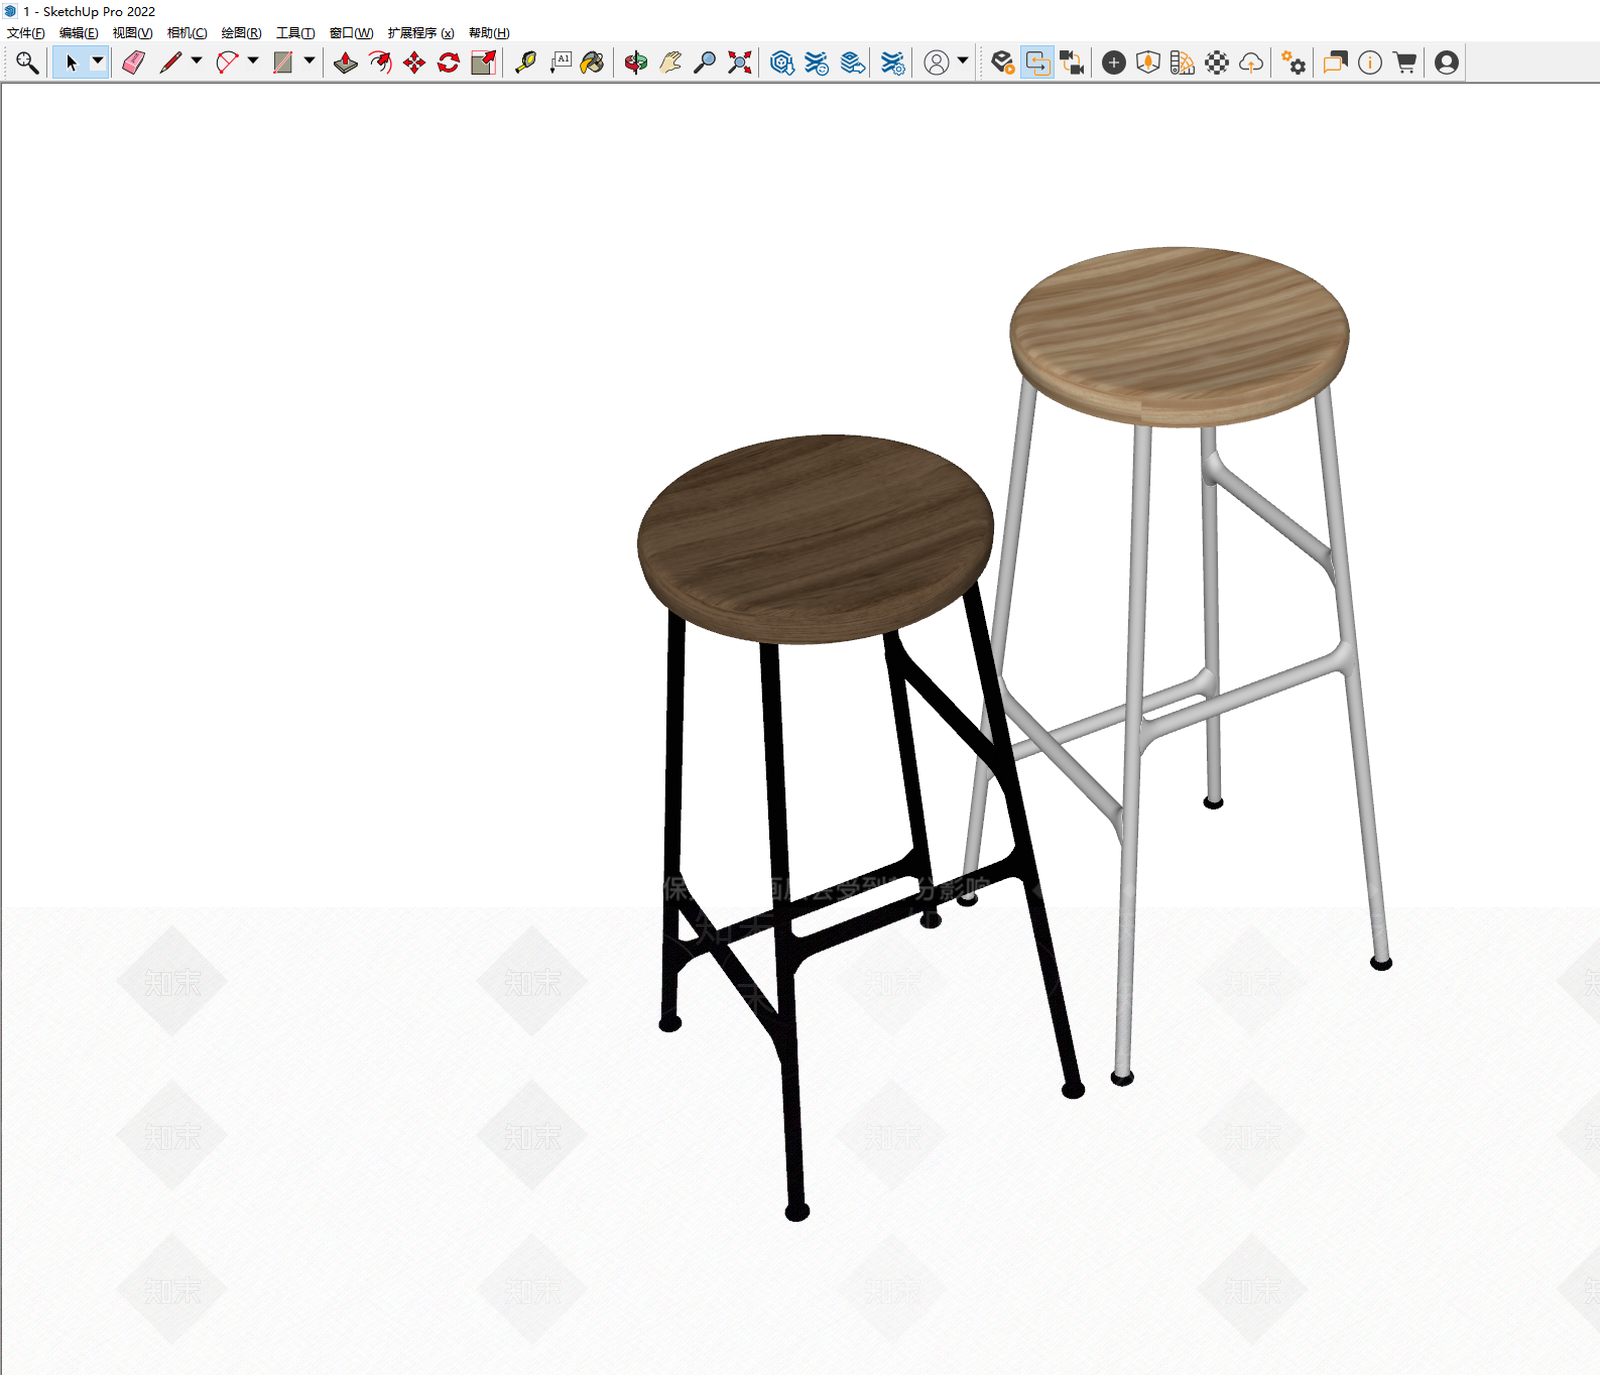Select the Eraser tool

pyautogui.click(x=133, y=63)
